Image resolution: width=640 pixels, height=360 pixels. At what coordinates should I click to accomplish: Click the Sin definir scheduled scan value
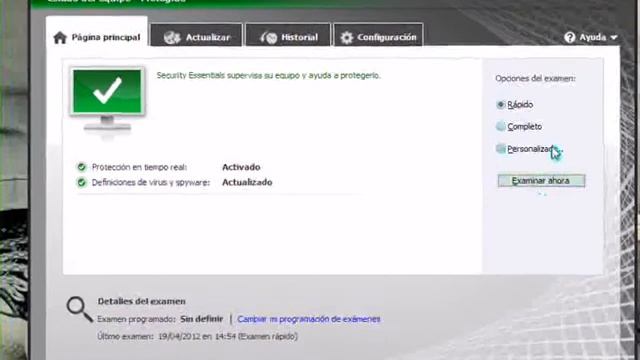[202, 319]
